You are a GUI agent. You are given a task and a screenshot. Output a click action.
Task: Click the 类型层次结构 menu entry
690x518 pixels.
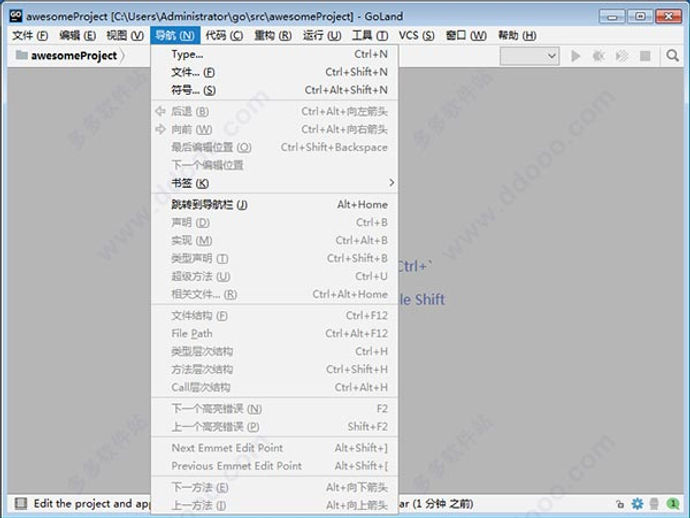point(275,352)
